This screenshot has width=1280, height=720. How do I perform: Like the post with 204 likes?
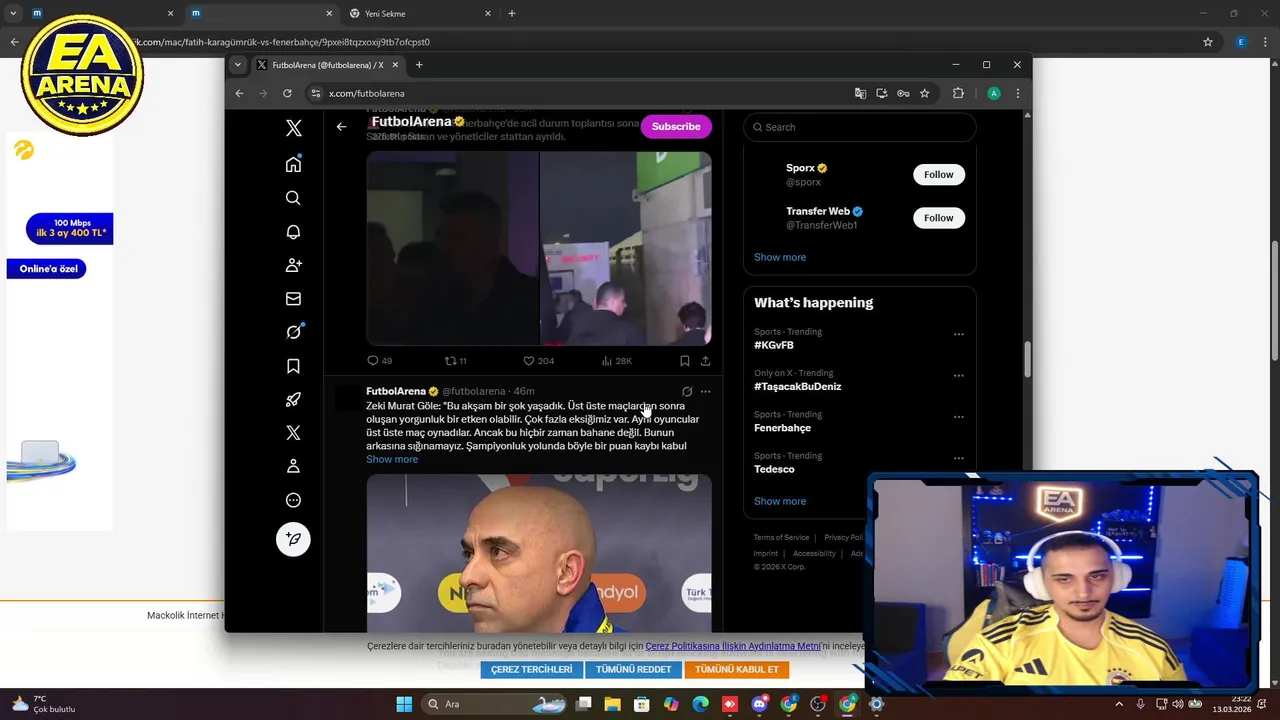[538, 361]
